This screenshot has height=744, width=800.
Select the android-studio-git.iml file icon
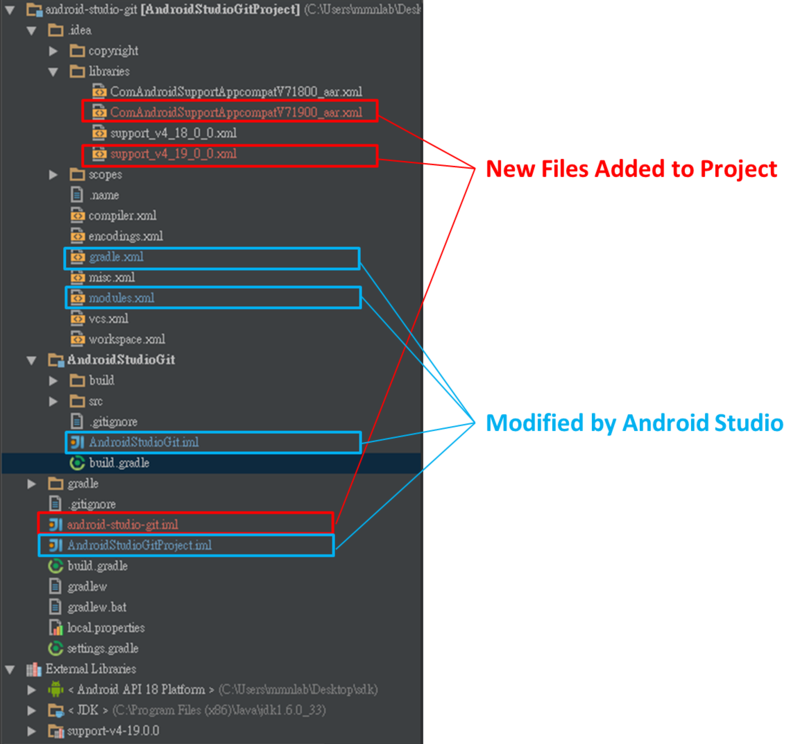[55, 525]
